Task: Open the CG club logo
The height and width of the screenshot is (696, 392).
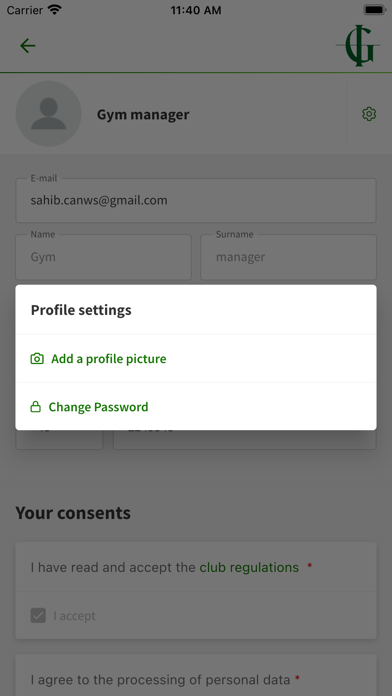Action: click(x=358, y=46)
